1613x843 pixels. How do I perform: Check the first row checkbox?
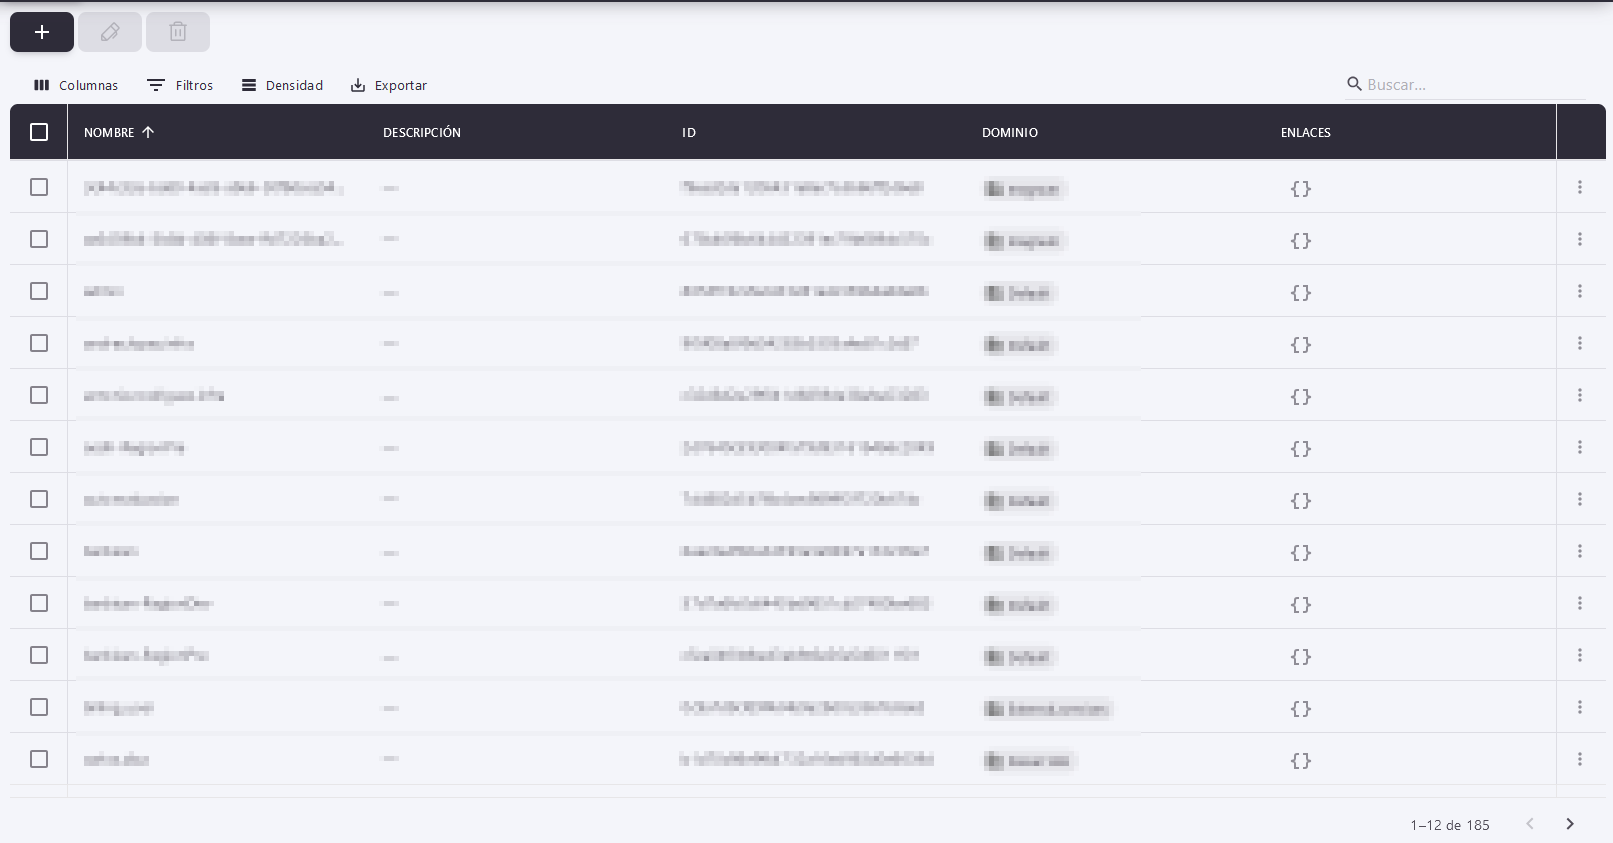[x=39, y=187]
